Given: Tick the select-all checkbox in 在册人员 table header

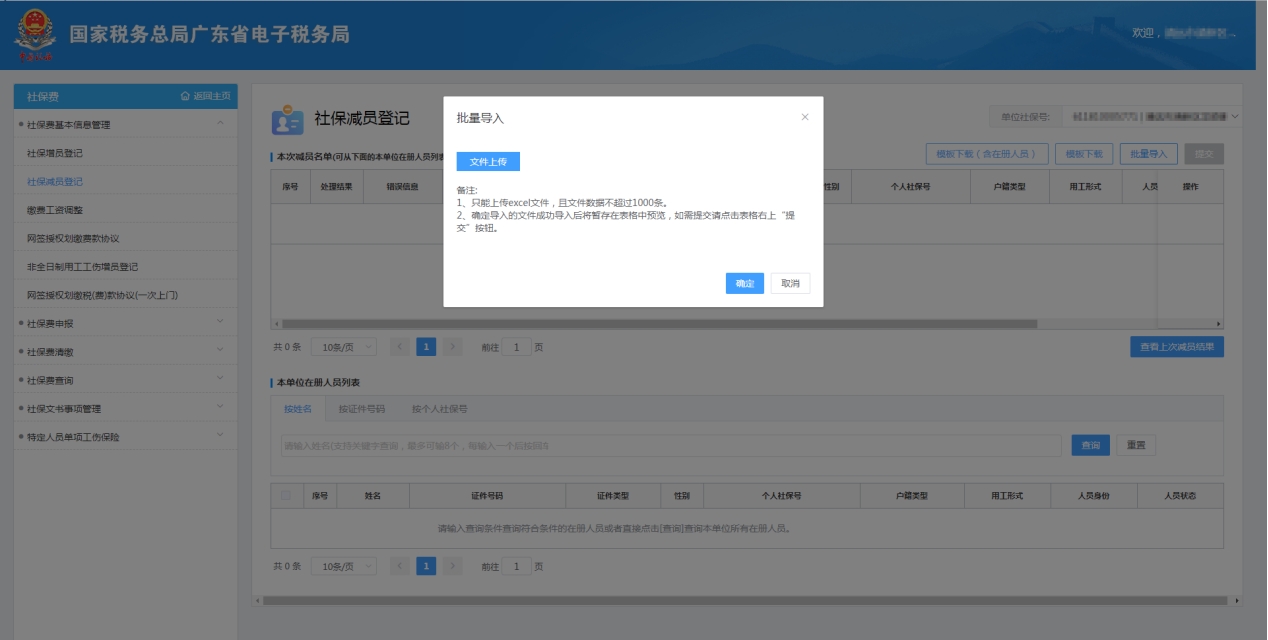Looking at the screenshot, I should point(286,496).
